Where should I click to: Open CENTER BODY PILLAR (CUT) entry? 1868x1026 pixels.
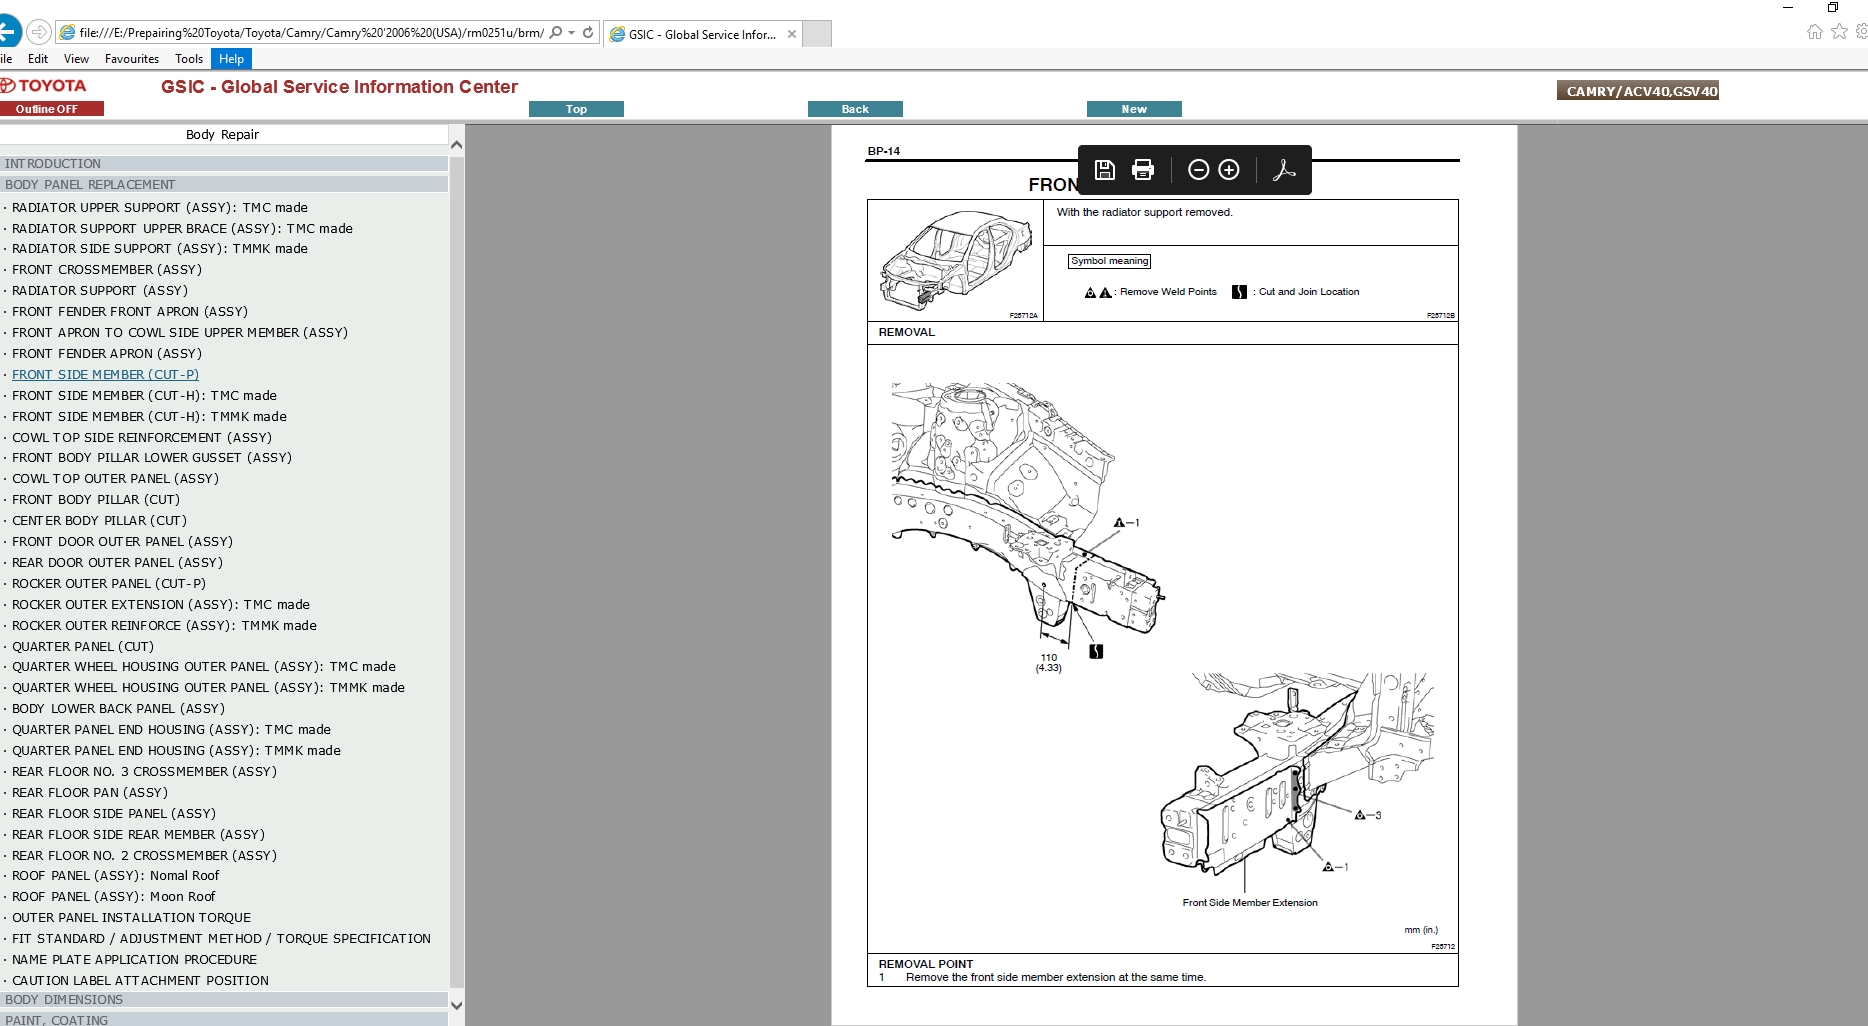pyautogui.click(x=99, y=520)
